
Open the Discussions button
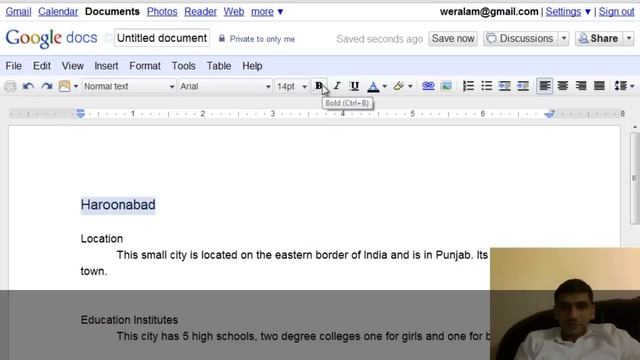click(x=520, y=38)
